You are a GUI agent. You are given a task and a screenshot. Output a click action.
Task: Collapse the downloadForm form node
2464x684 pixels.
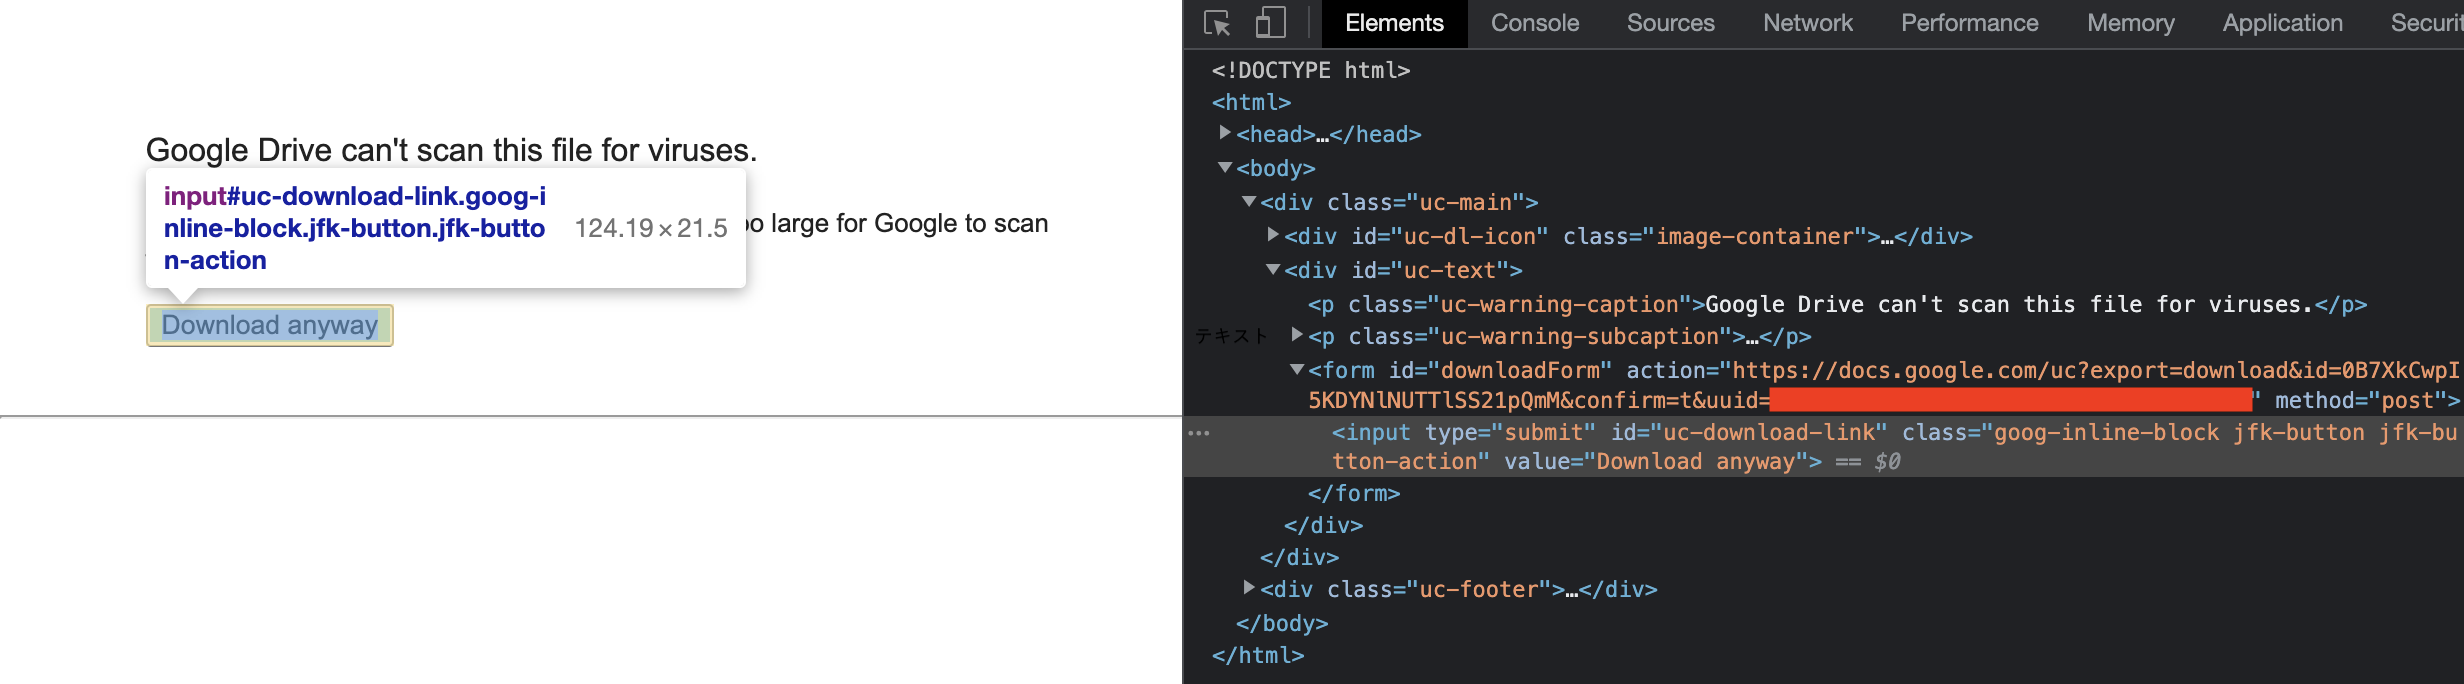pos(1297,370)
